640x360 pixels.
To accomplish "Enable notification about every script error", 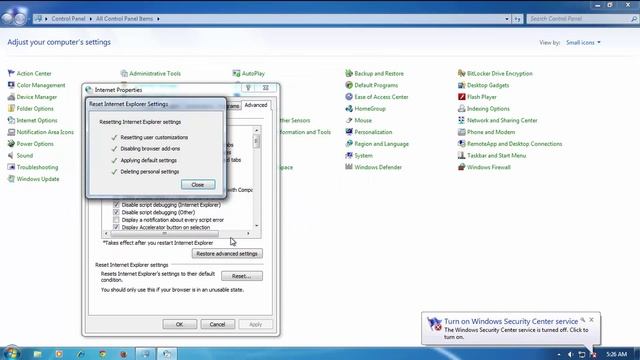I will point(116,220).
